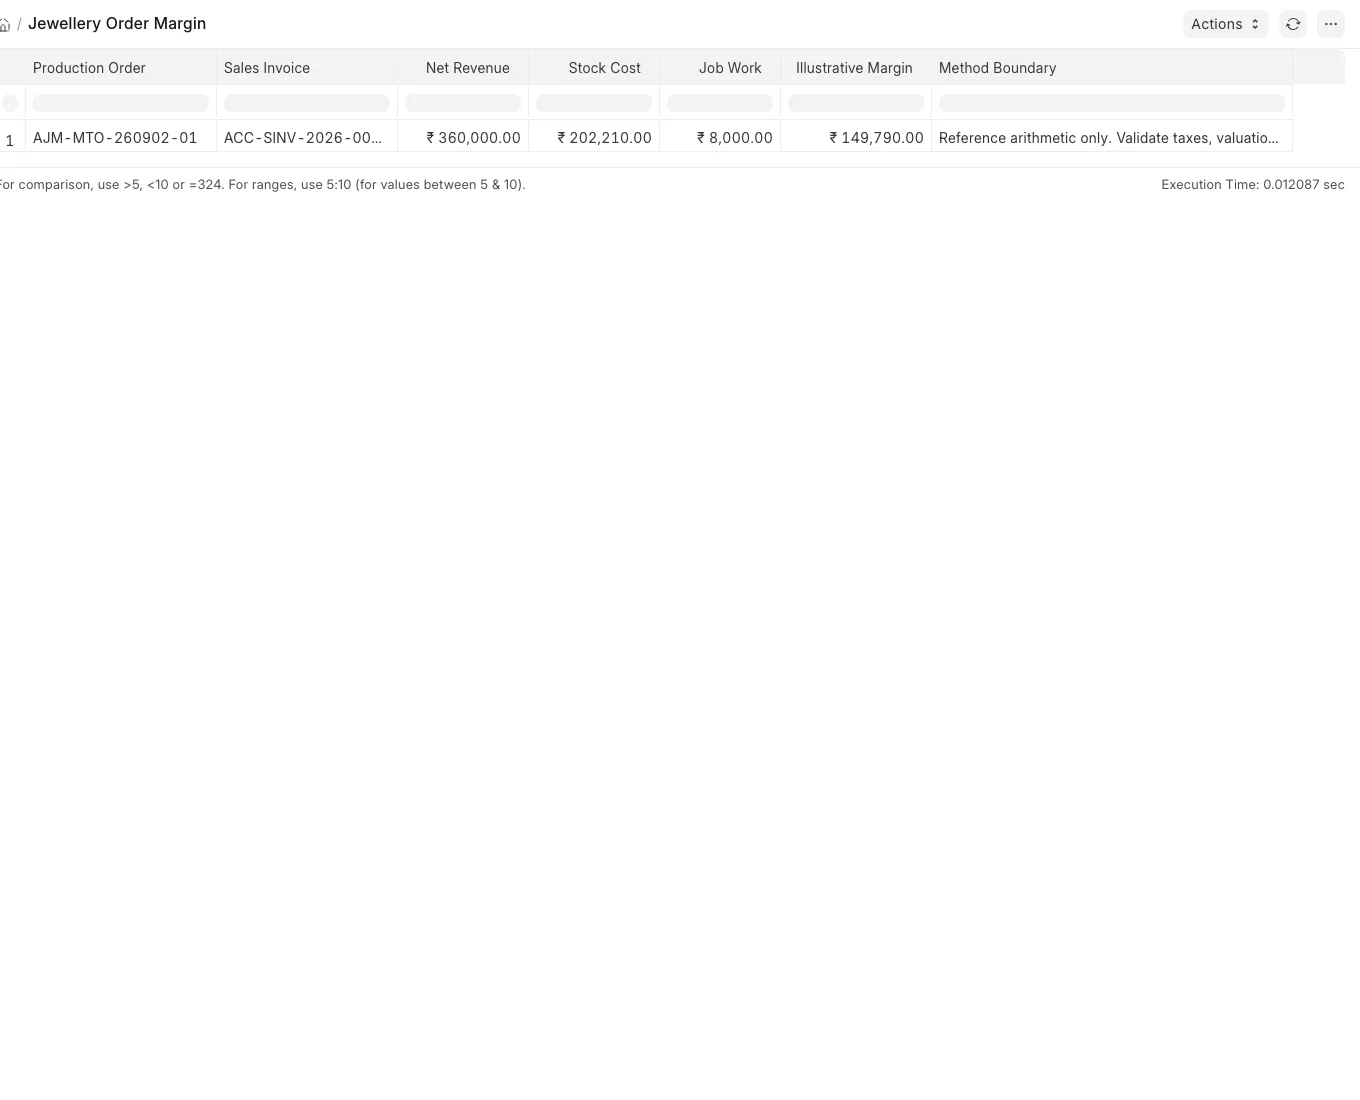Focus the Stock Cost filter field
1360x1100 pixels.
(x=594, y=103)
